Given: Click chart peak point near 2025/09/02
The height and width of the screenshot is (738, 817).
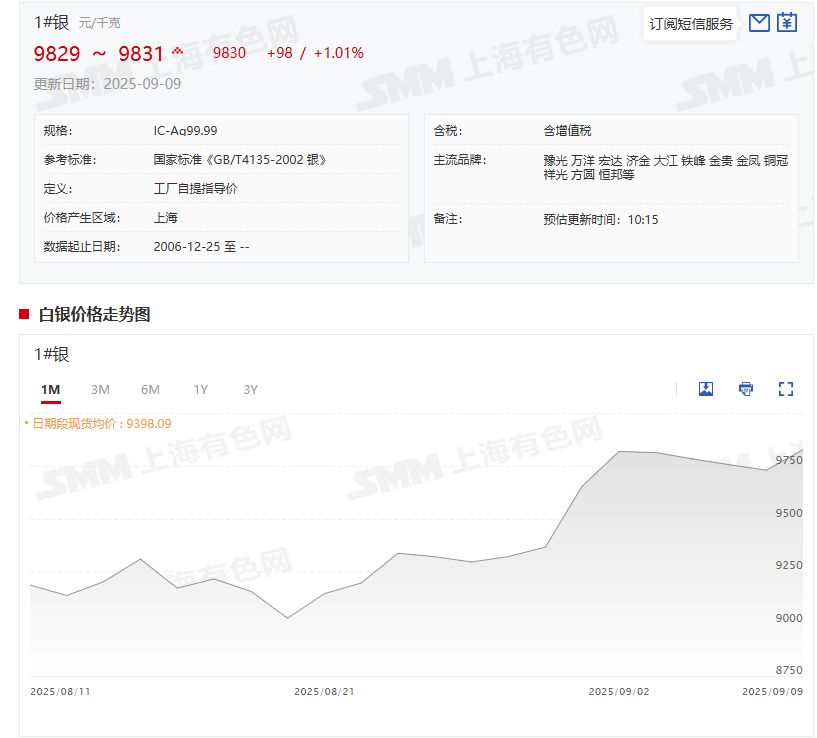Looking at the screenshot, I should [x=620, y=452].
